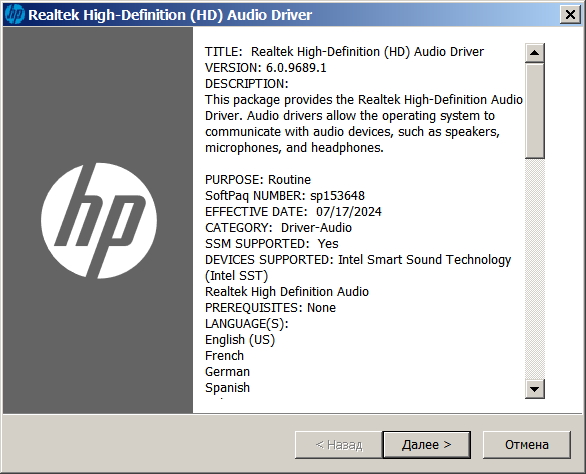Click the DEVICES SUPPORTED Intel Smart Sound line
Viewport: 586px width, 474px height.
(358, 260)
